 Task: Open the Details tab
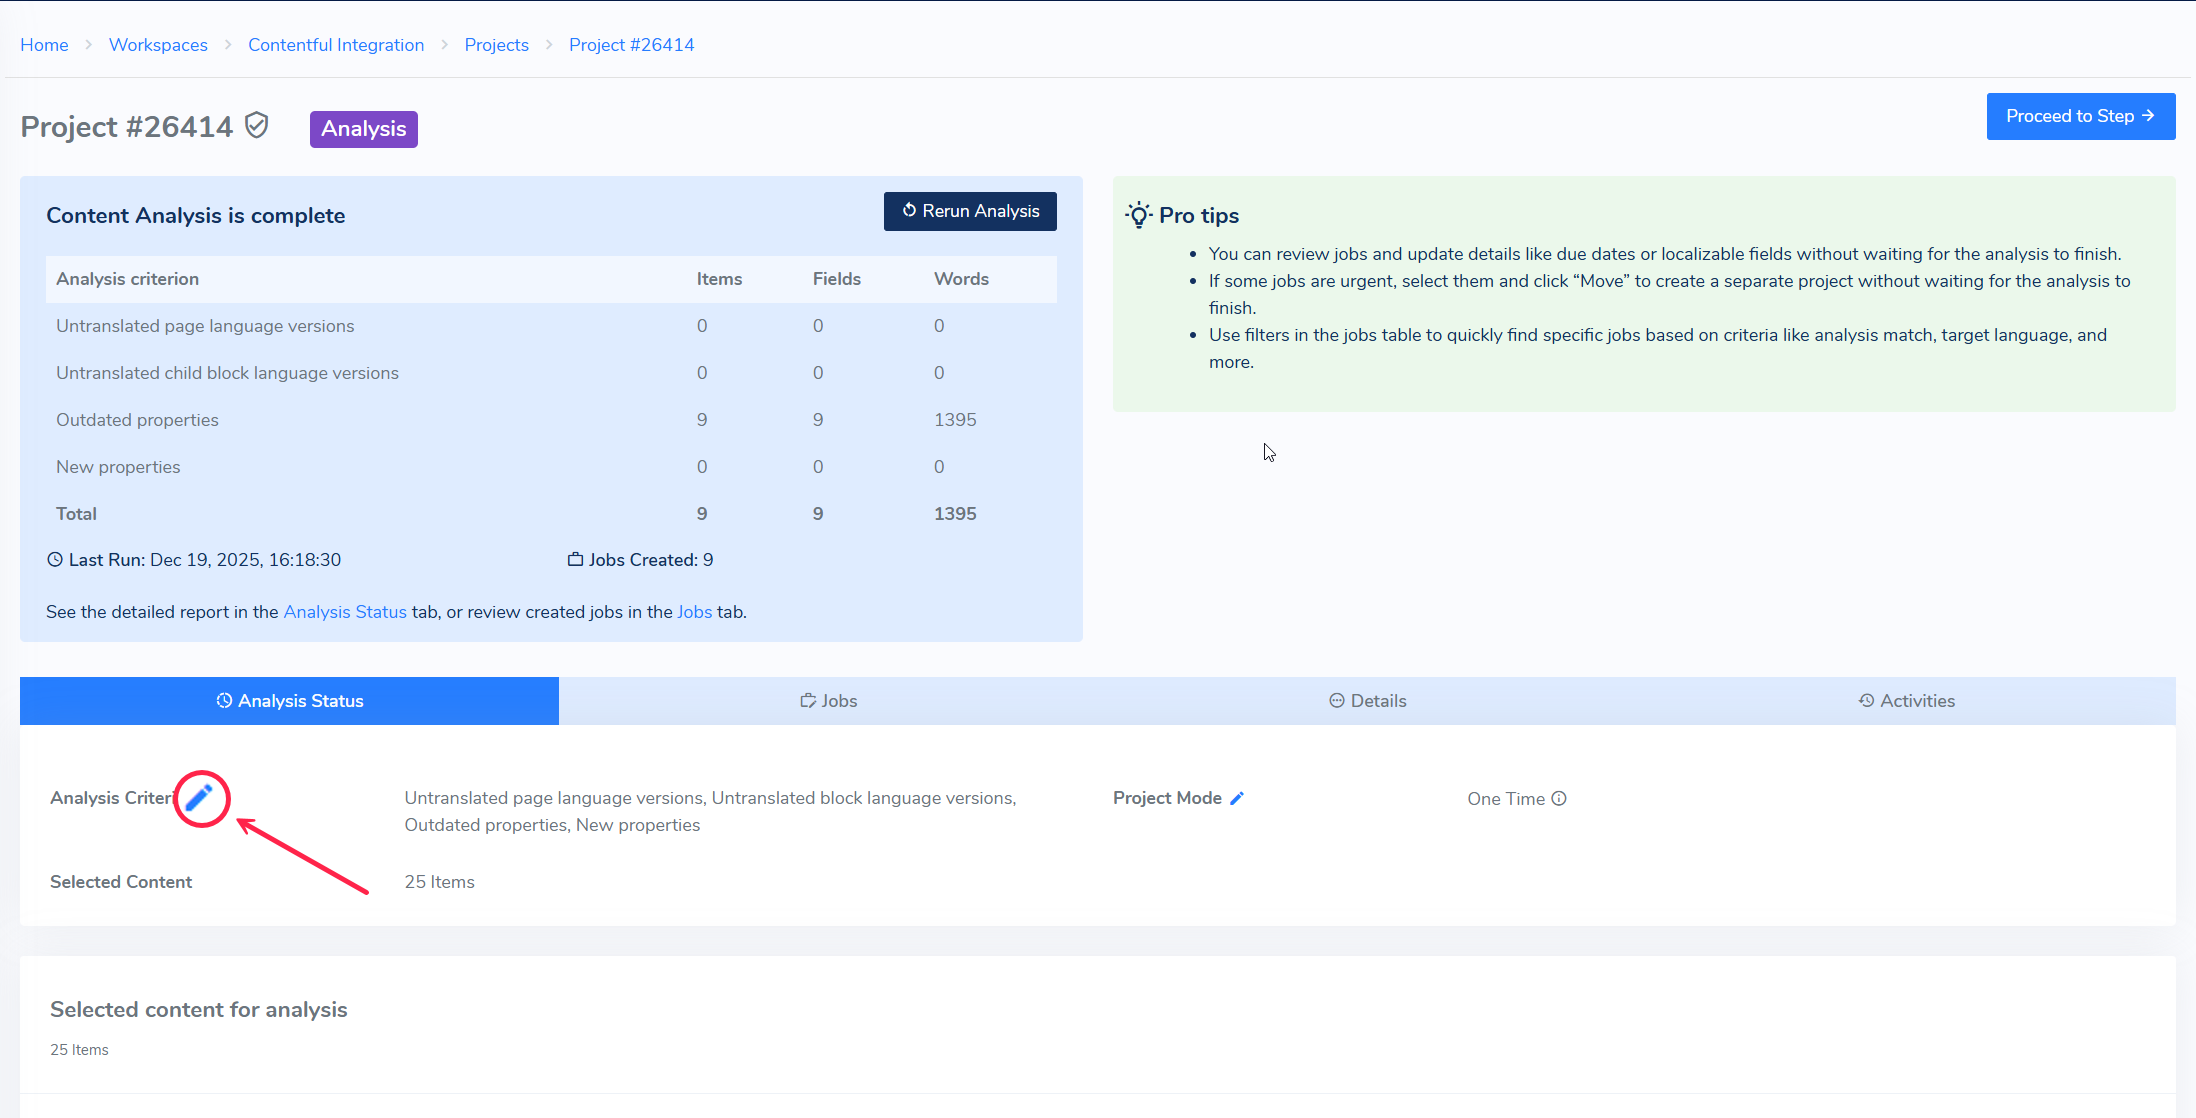click(x=1367, y=701)
